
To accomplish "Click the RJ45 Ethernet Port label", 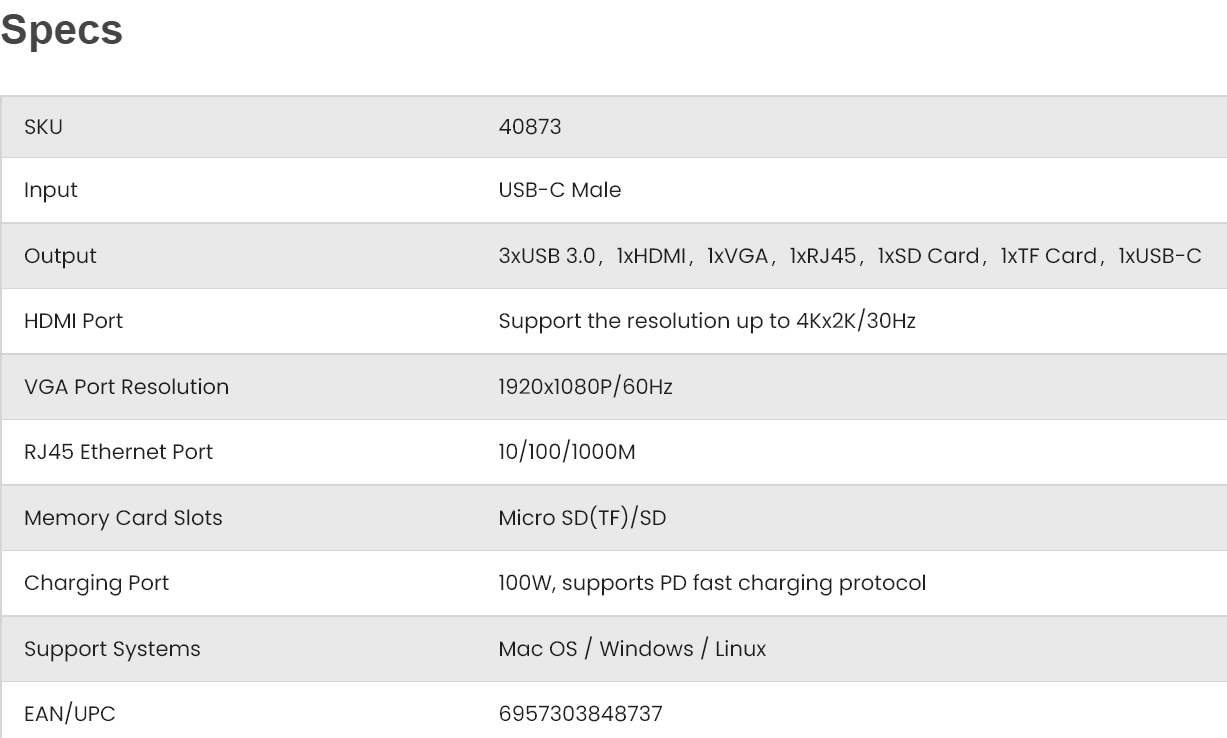I will coord(118,452).
